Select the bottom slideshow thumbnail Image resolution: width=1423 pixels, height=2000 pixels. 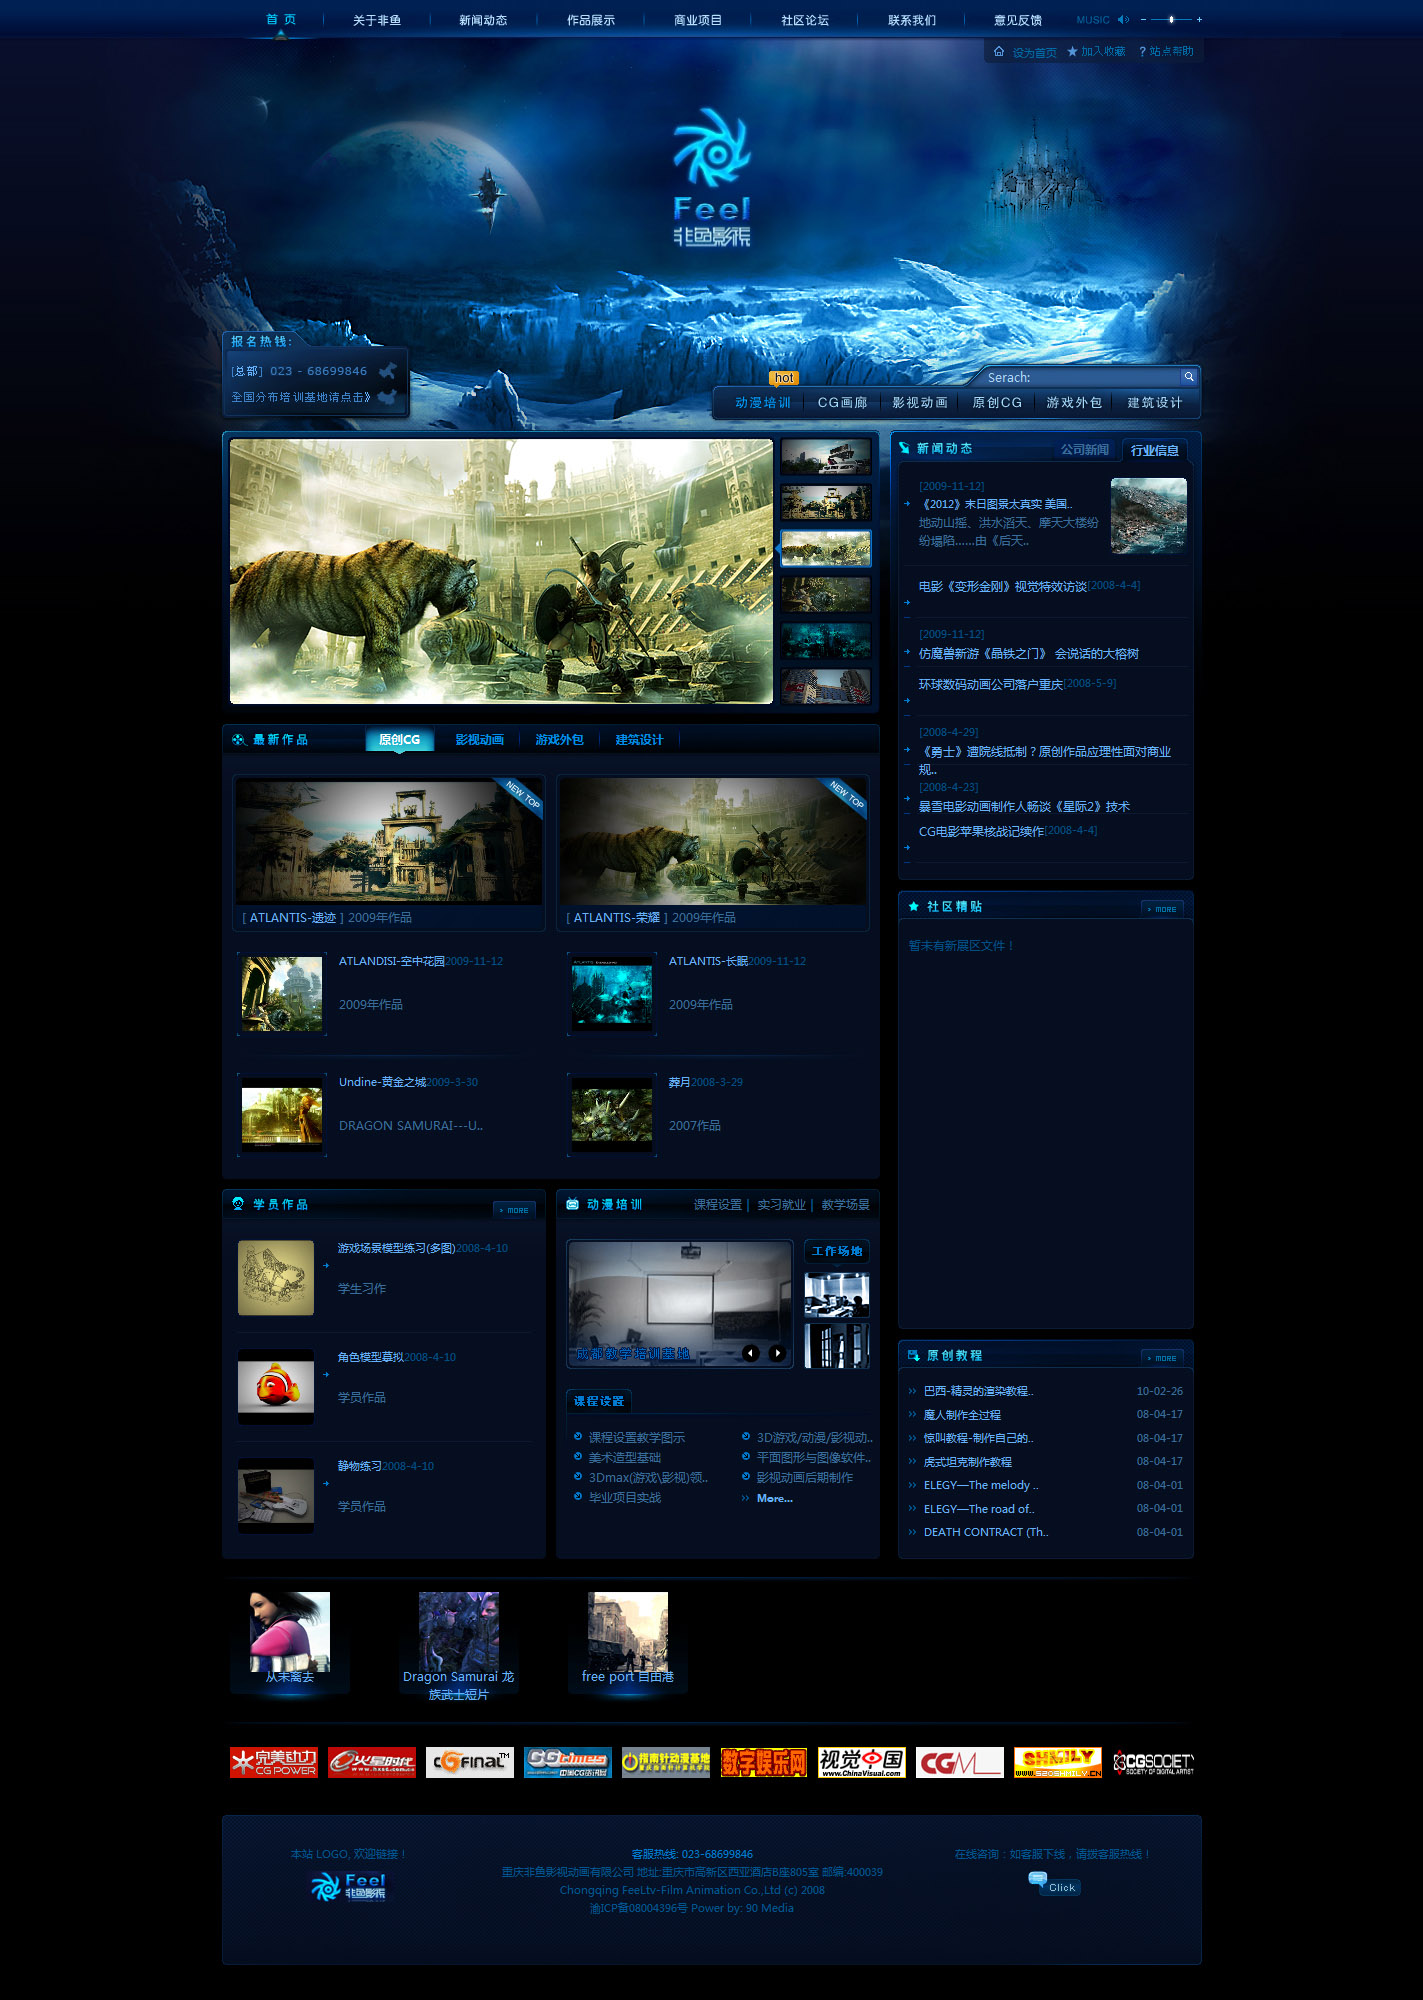[x=825, y=686]
